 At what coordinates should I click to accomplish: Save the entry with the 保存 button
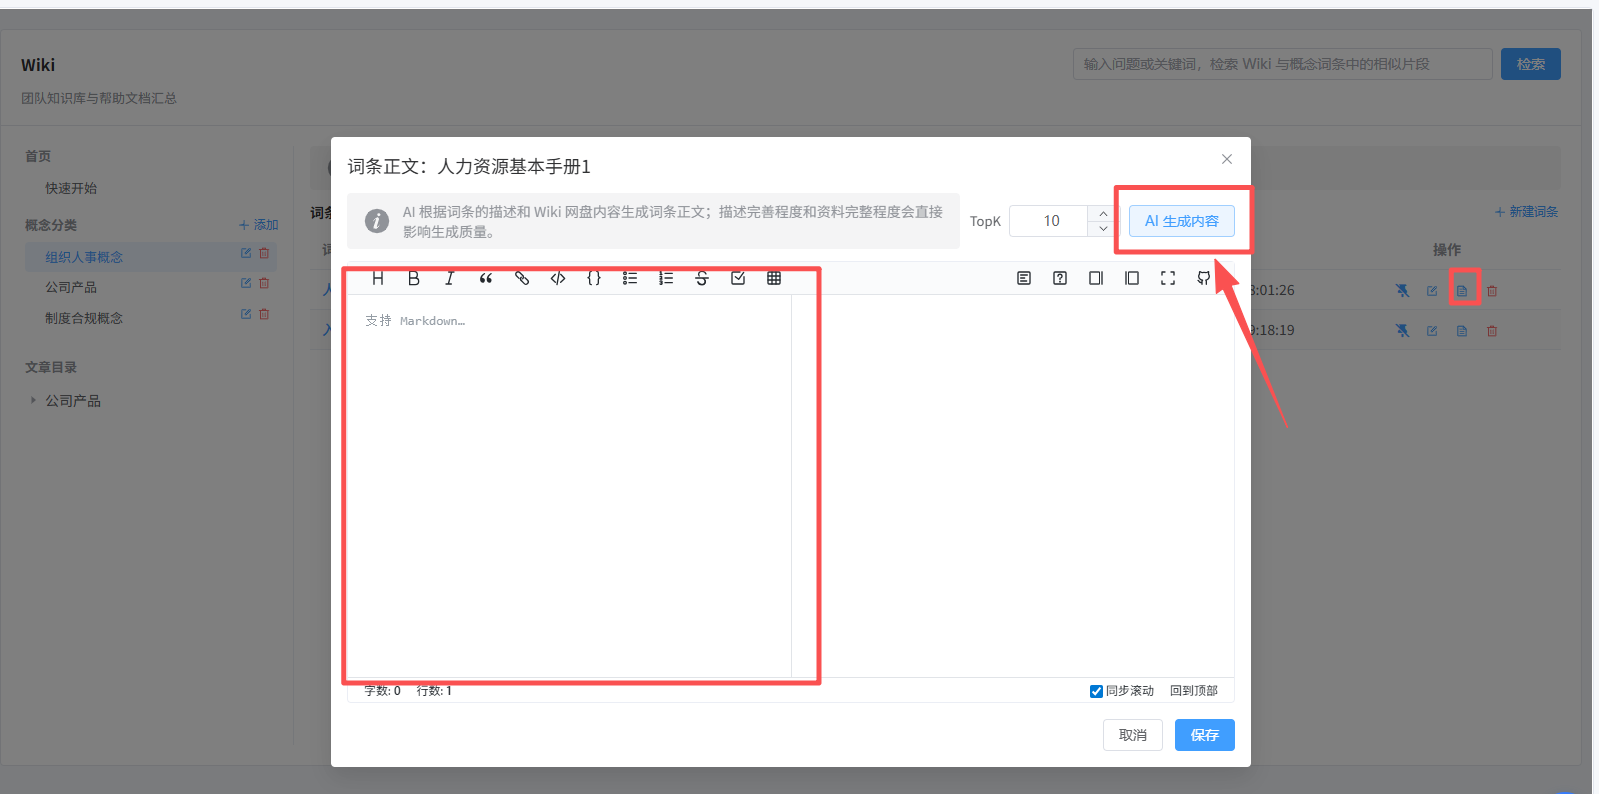pos(1205,735)
